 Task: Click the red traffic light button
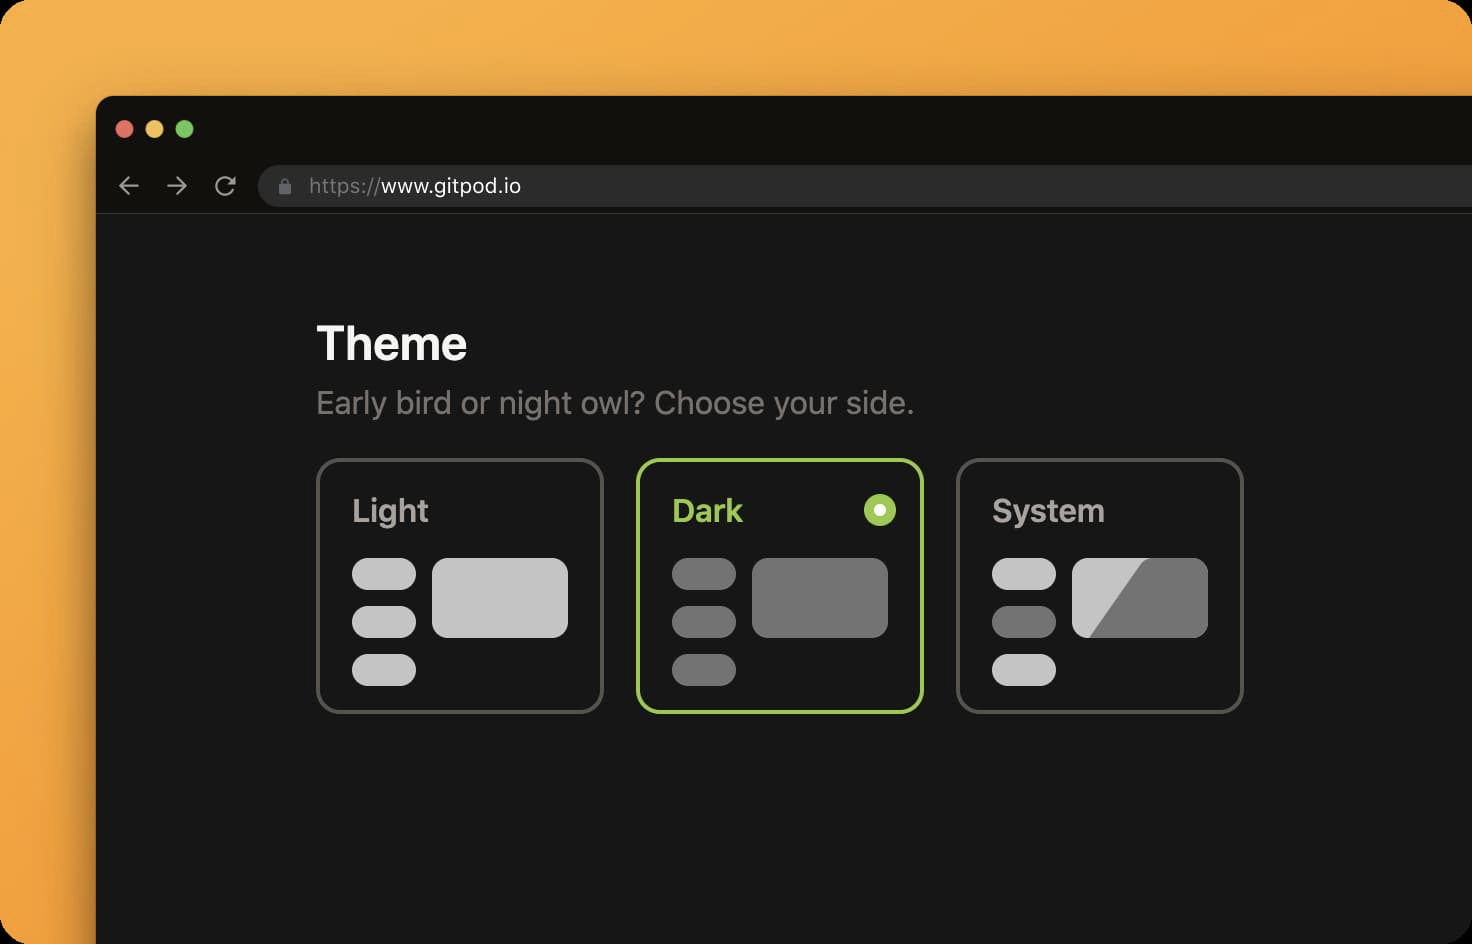coord(124,129)
